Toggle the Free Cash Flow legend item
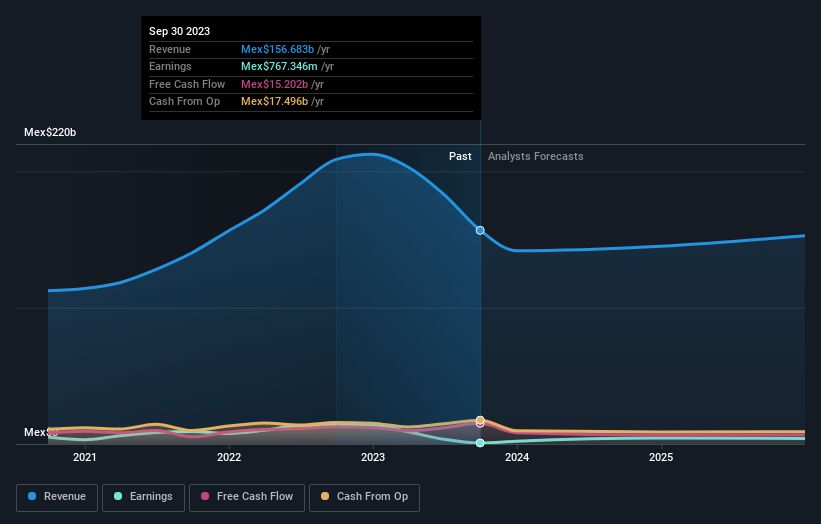The image size is (821, 524). click(x=247, y=497)
